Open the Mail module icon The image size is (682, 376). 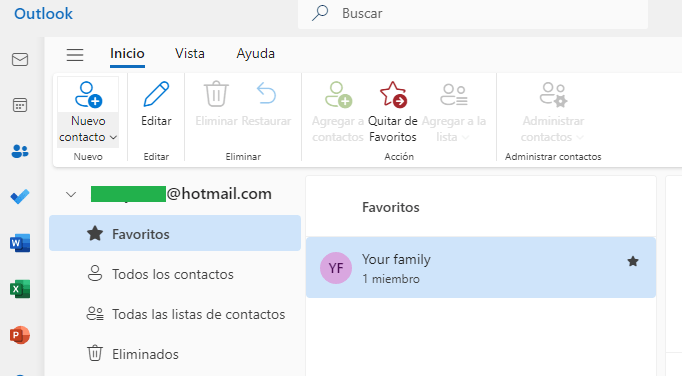pos(20,59)
